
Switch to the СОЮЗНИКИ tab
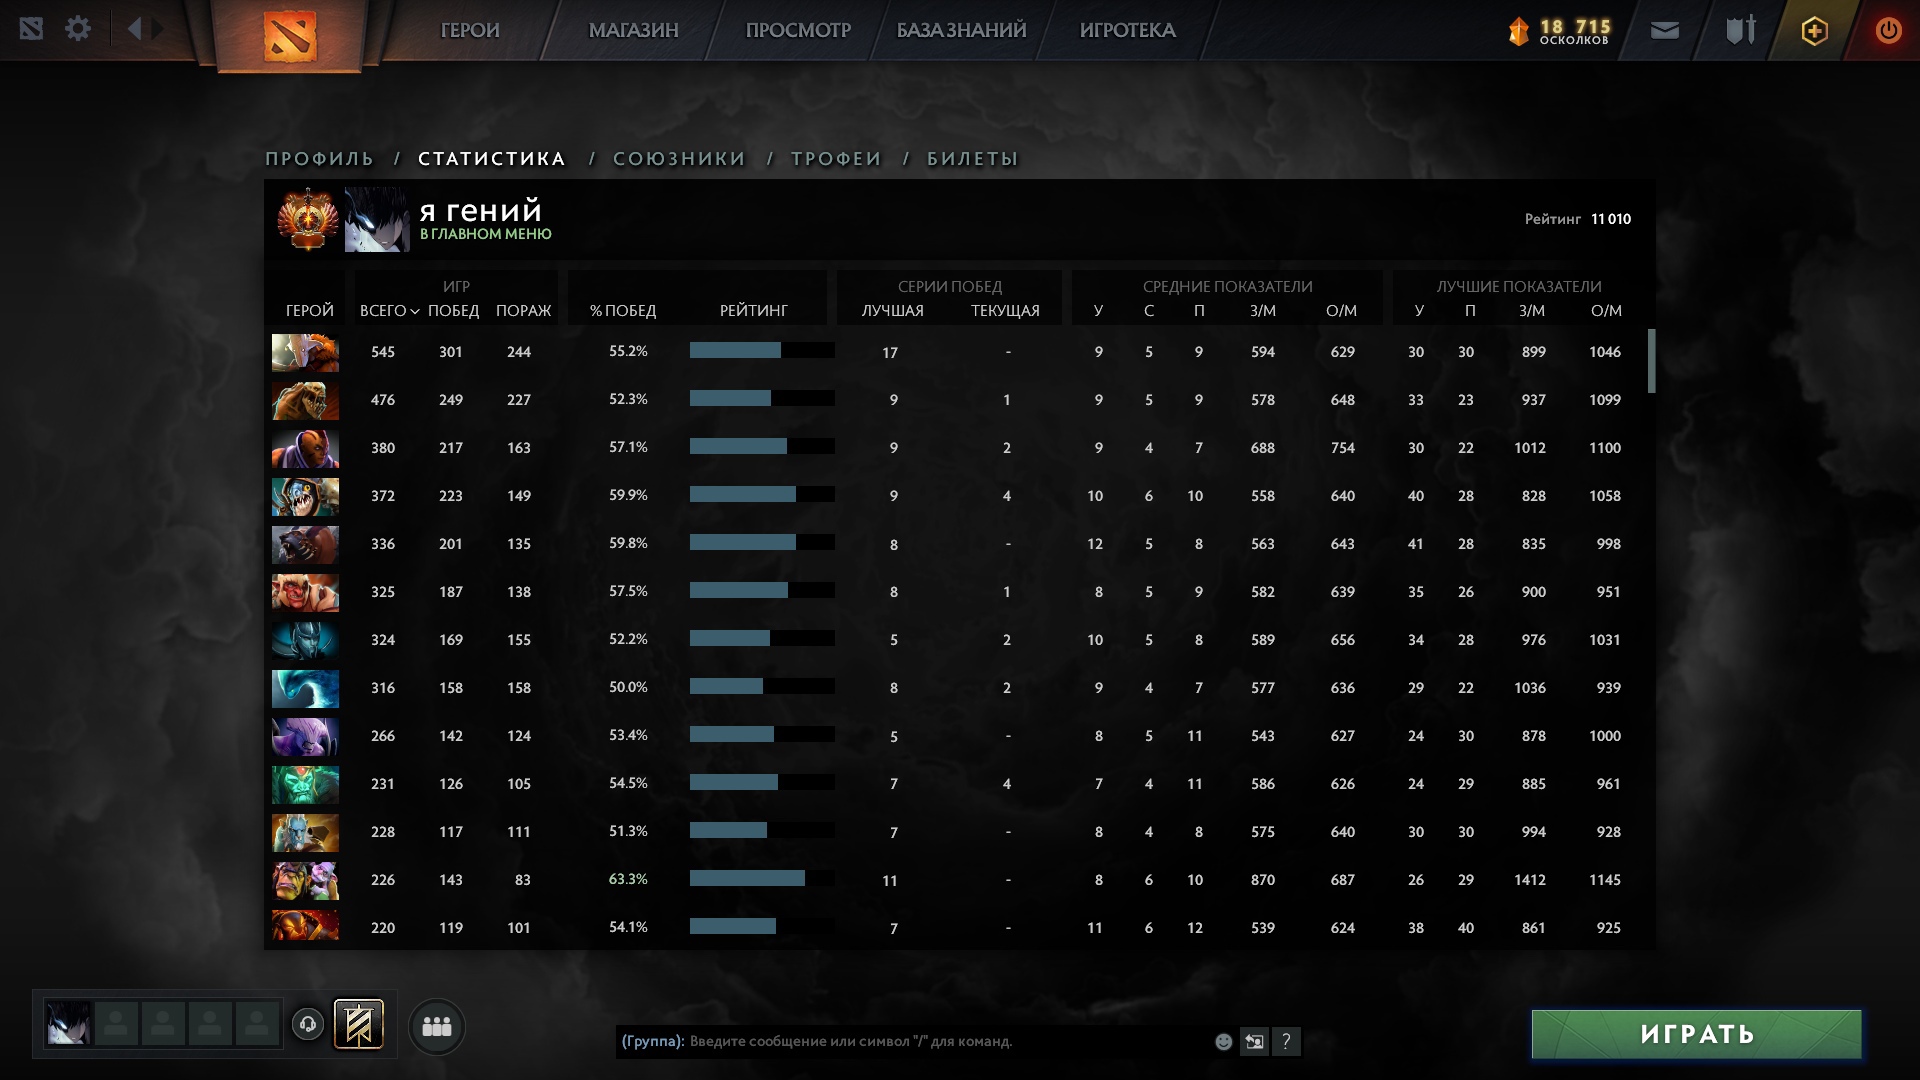point(679,159)
